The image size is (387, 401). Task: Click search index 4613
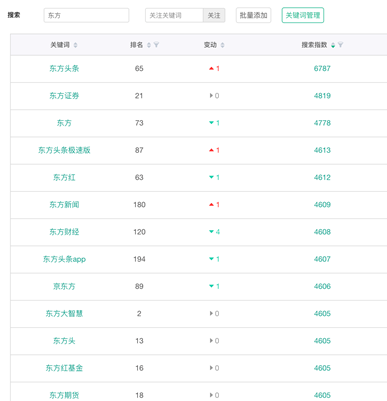click(322, 150)
